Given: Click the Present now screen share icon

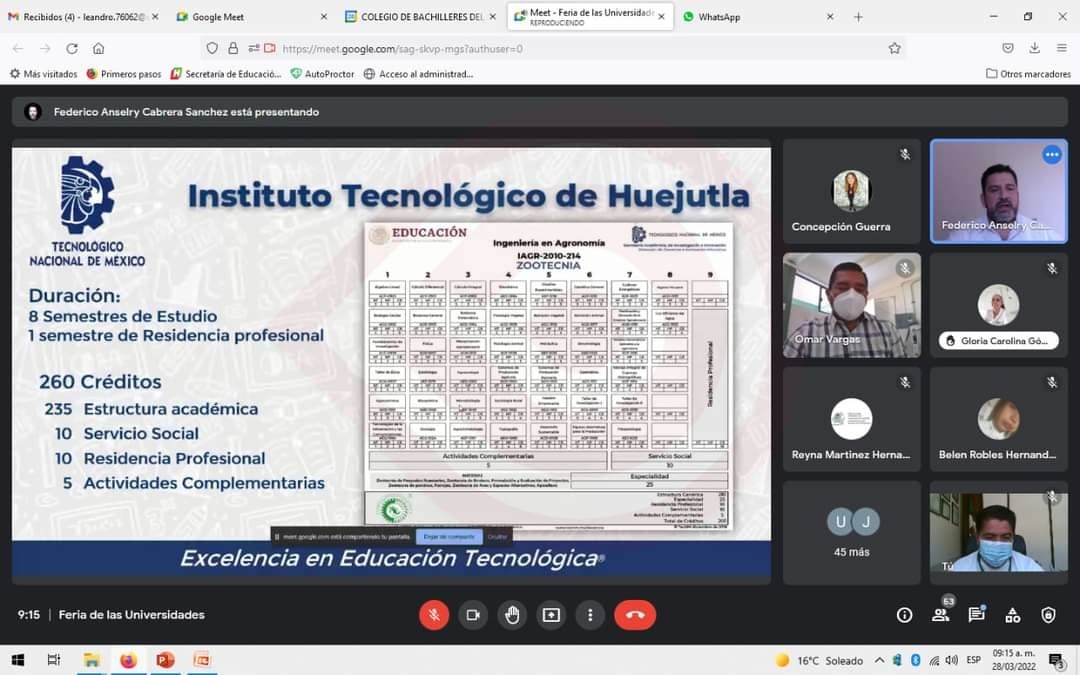Looking at the screenshot, I should pyautogui.click(x=551, y=615).
